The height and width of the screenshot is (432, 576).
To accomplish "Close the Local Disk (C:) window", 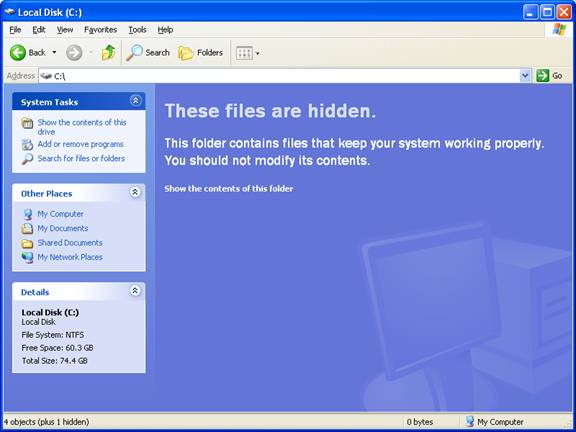I will (564, 12).
